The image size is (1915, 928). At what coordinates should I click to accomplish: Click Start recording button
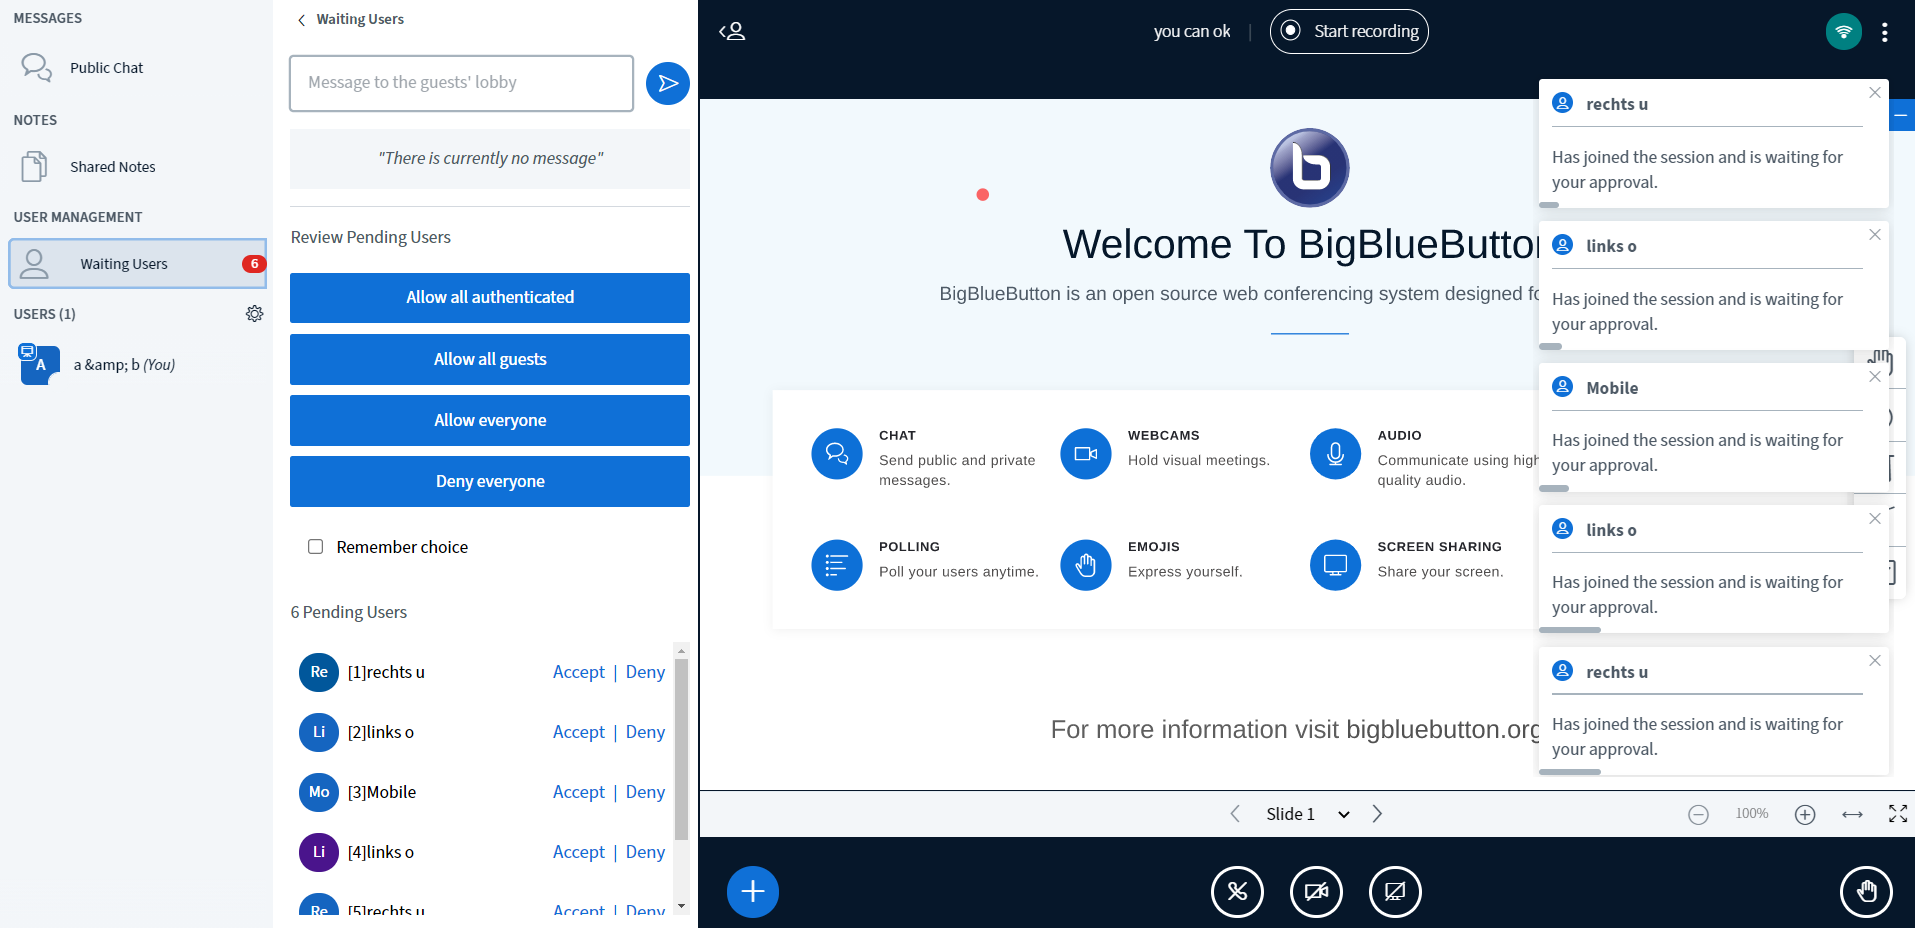click(1349, 31)
